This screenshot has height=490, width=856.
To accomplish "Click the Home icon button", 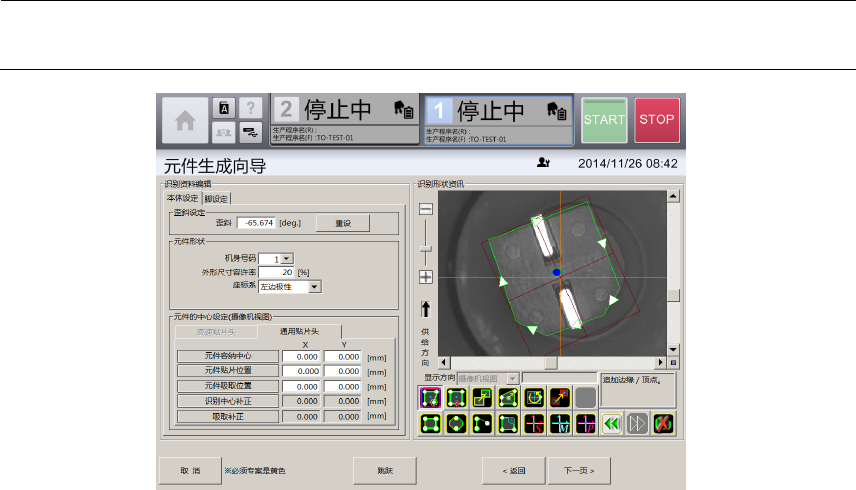I will click(185, 121).
